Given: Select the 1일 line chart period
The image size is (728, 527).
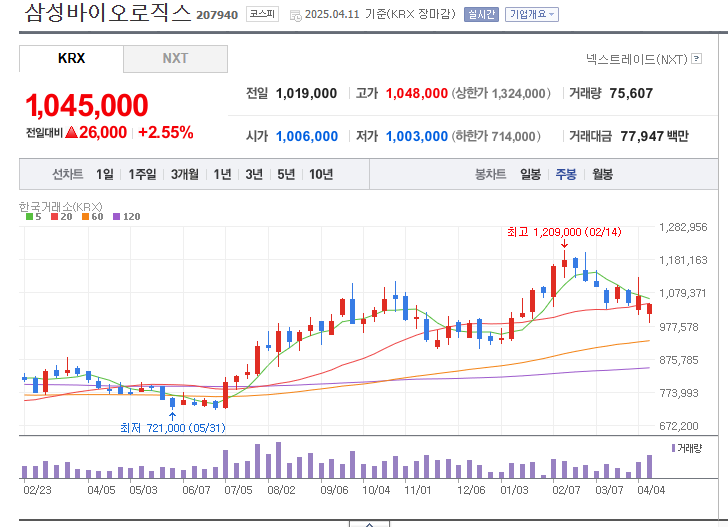Looking at the screenshot, I should (x=105, y=174).
